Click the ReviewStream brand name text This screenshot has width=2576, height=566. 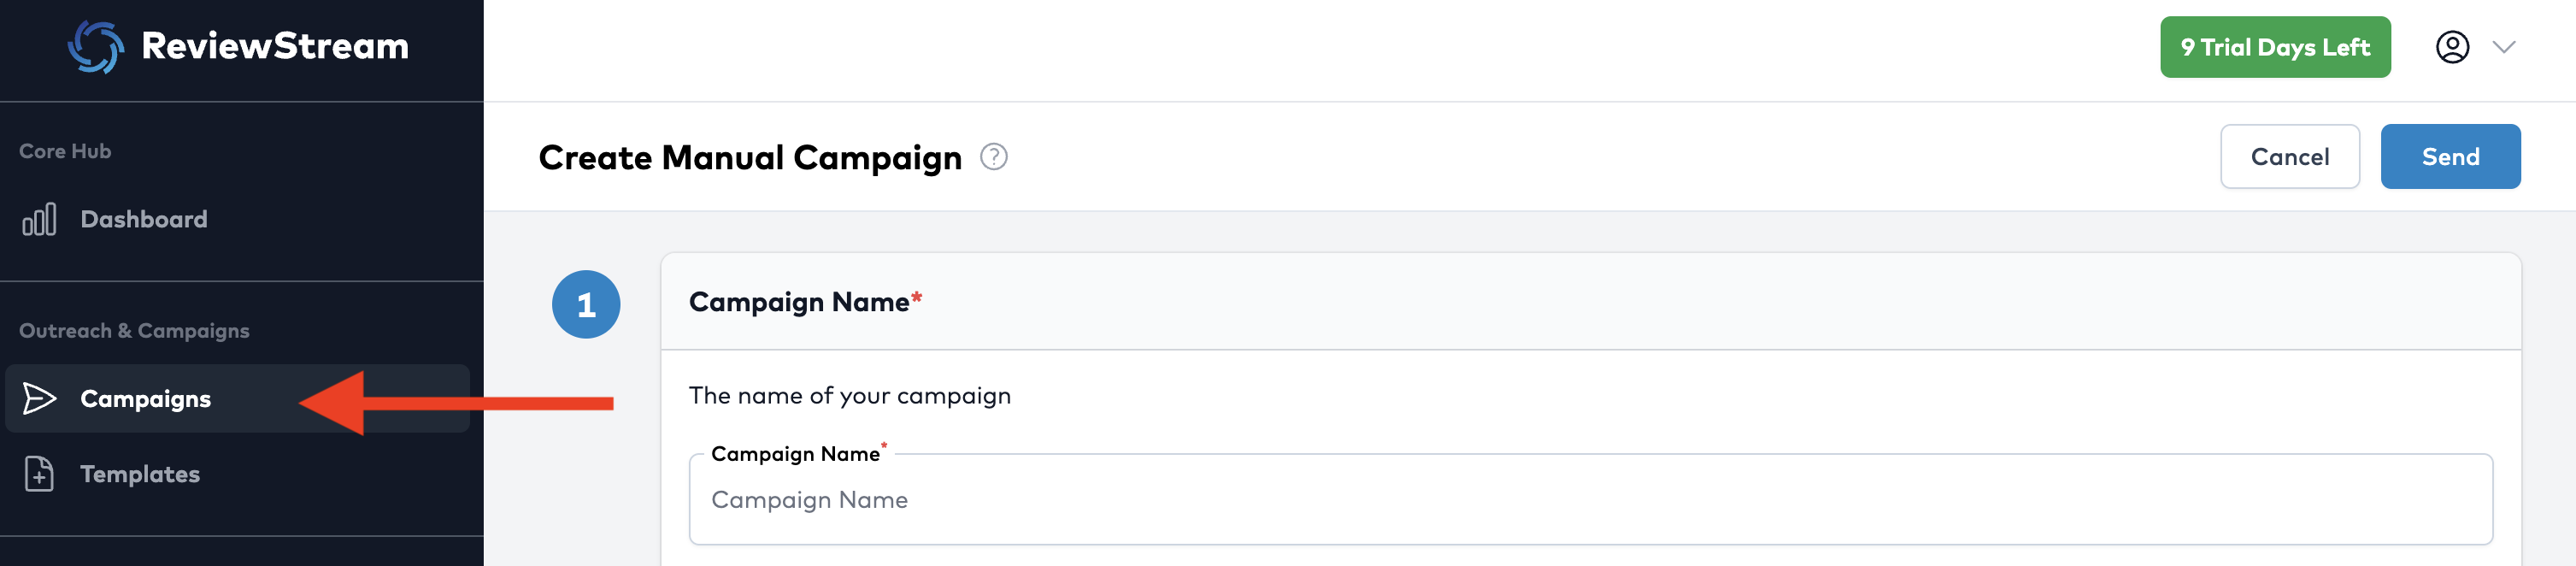[x=275, y=46]
